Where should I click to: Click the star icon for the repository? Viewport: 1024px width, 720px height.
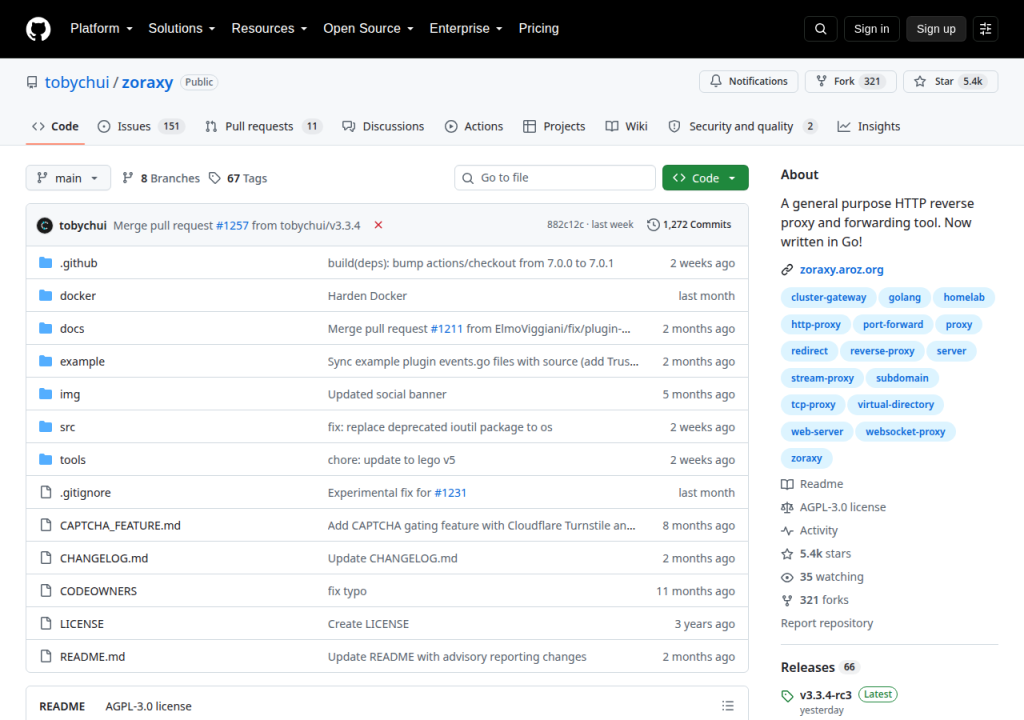pos(920,81)
